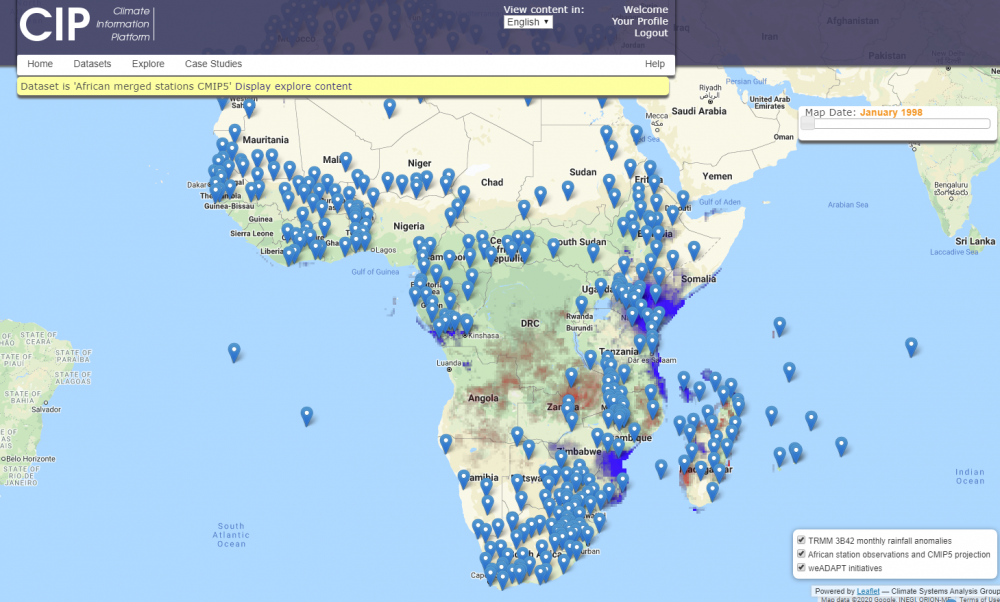Click the station marker directly below the Chad label
The height and width of the screenshot is (602, 1000).
pyautogui.click(x=524, y=209)
